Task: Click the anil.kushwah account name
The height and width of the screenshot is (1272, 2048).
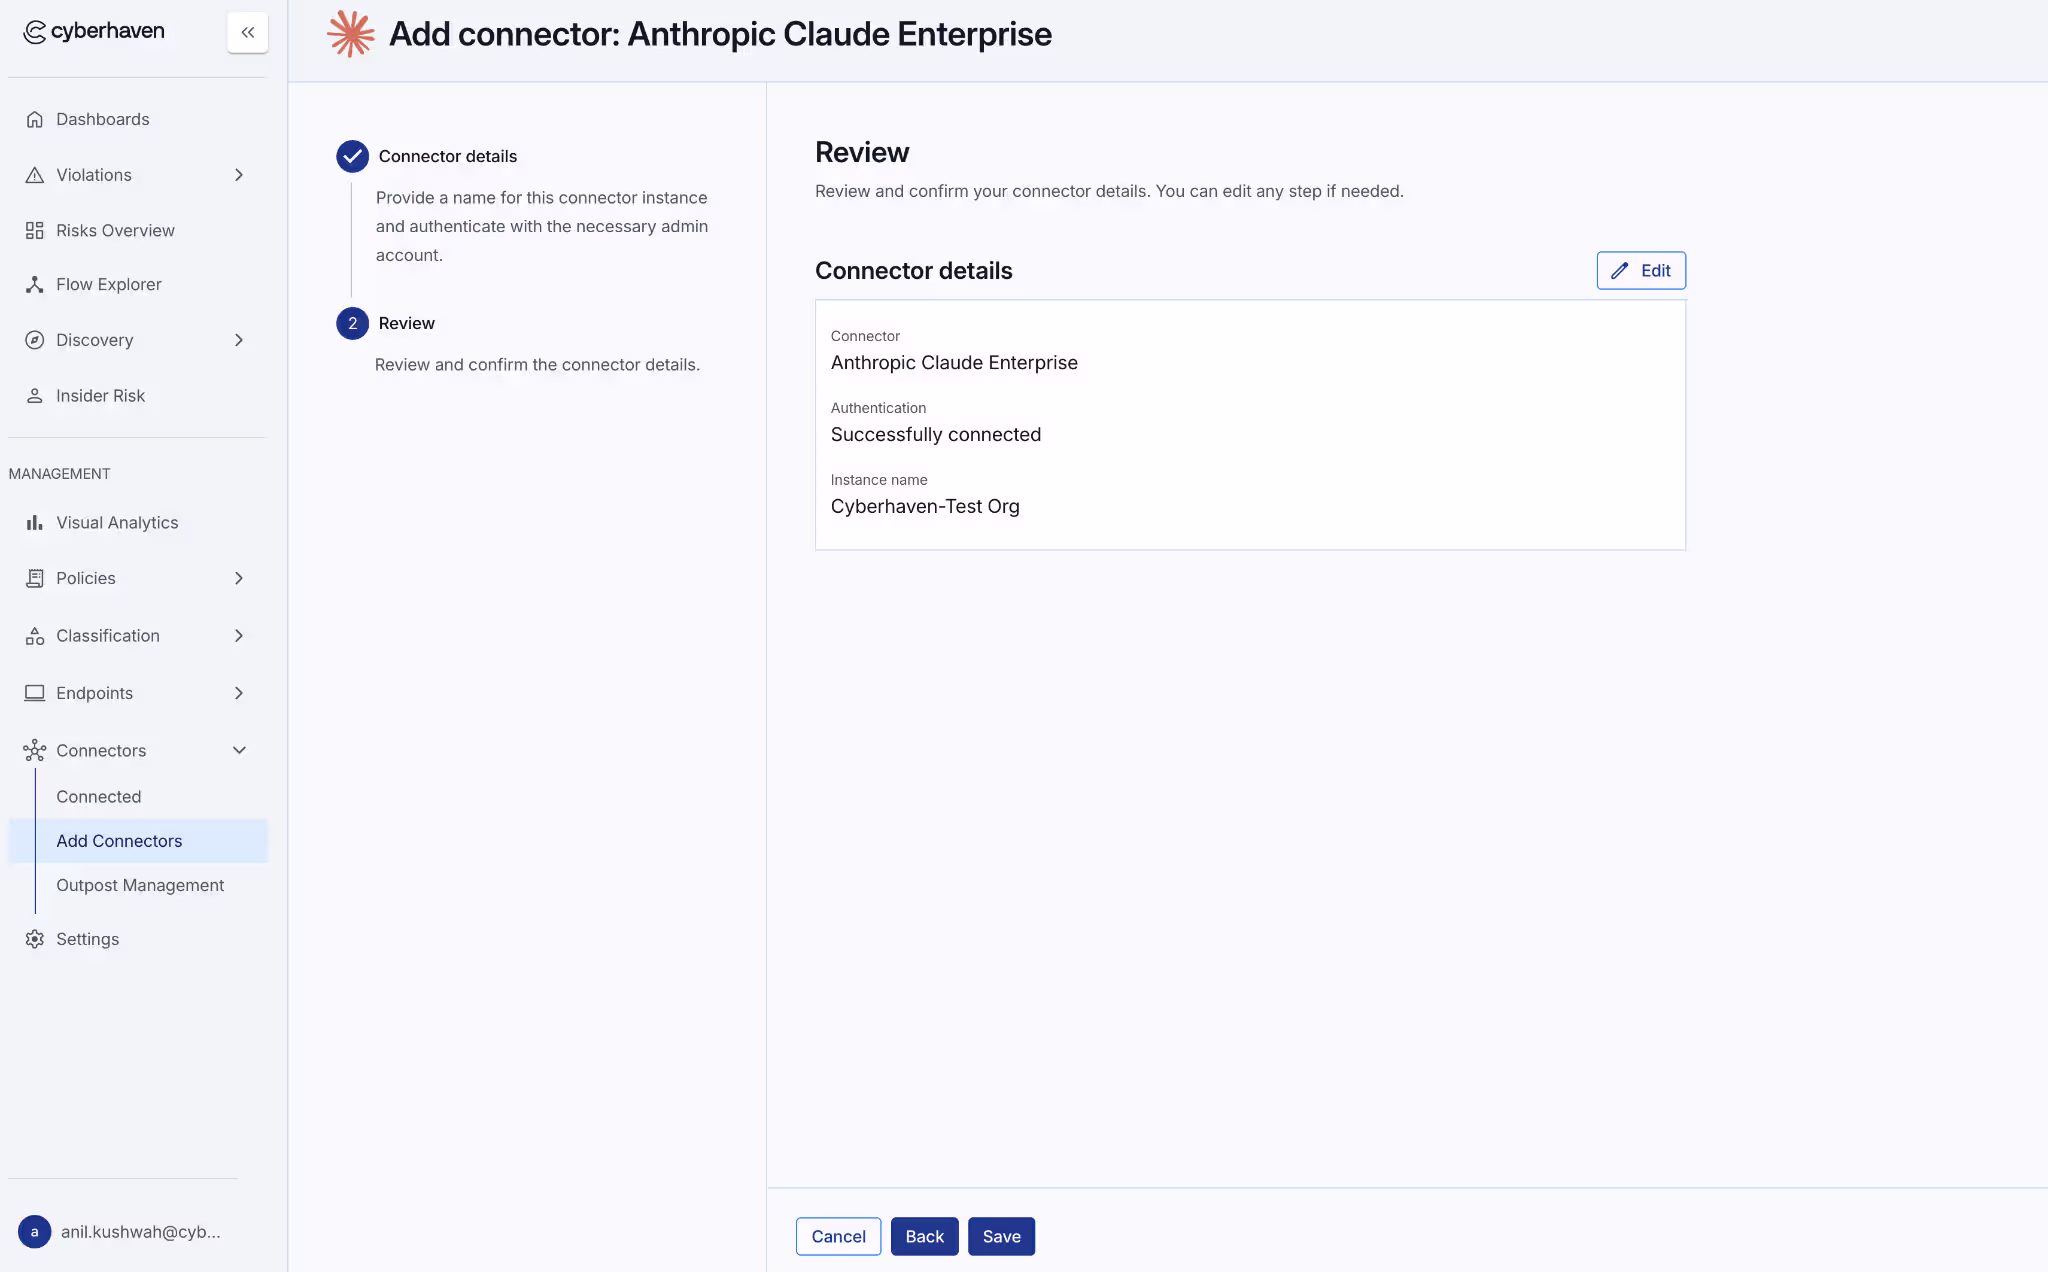Action: [141, 1232]
